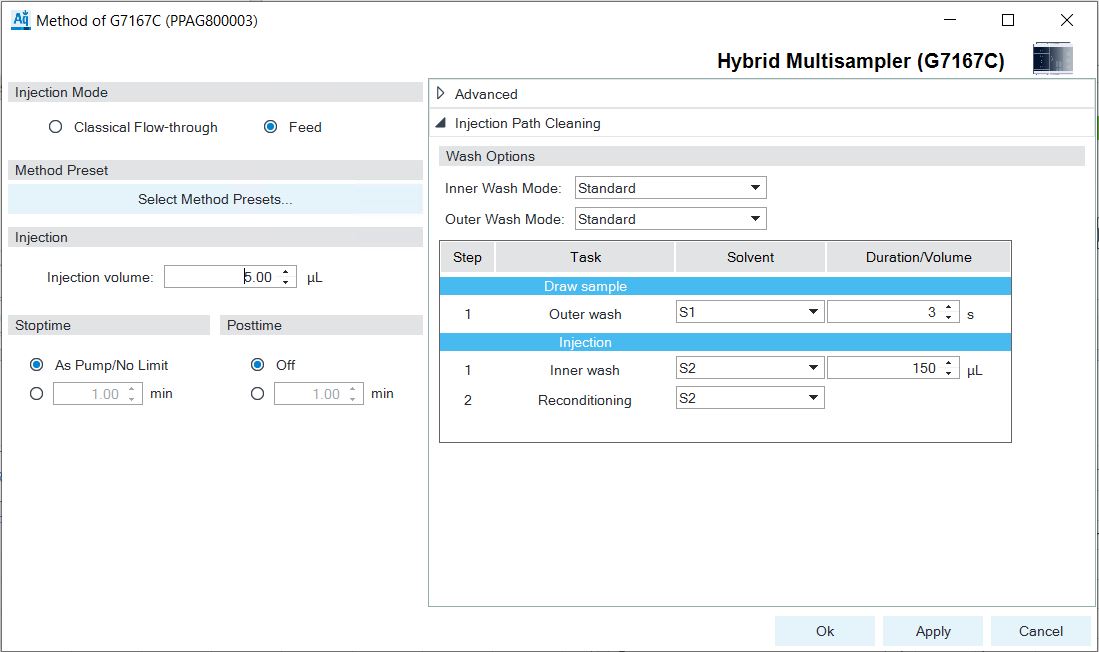The image size is (1099, 652).
Task: Click the application icon in title bar
Action: pos(20,20)
